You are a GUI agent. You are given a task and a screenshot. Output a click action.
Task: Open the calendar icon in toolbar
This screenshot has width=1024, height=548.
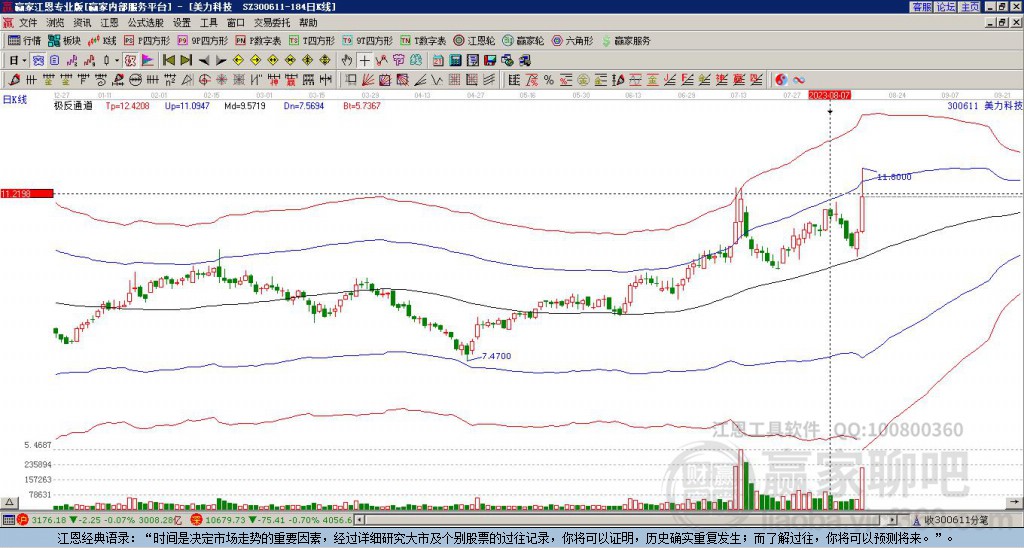click(x=438, y=61)
